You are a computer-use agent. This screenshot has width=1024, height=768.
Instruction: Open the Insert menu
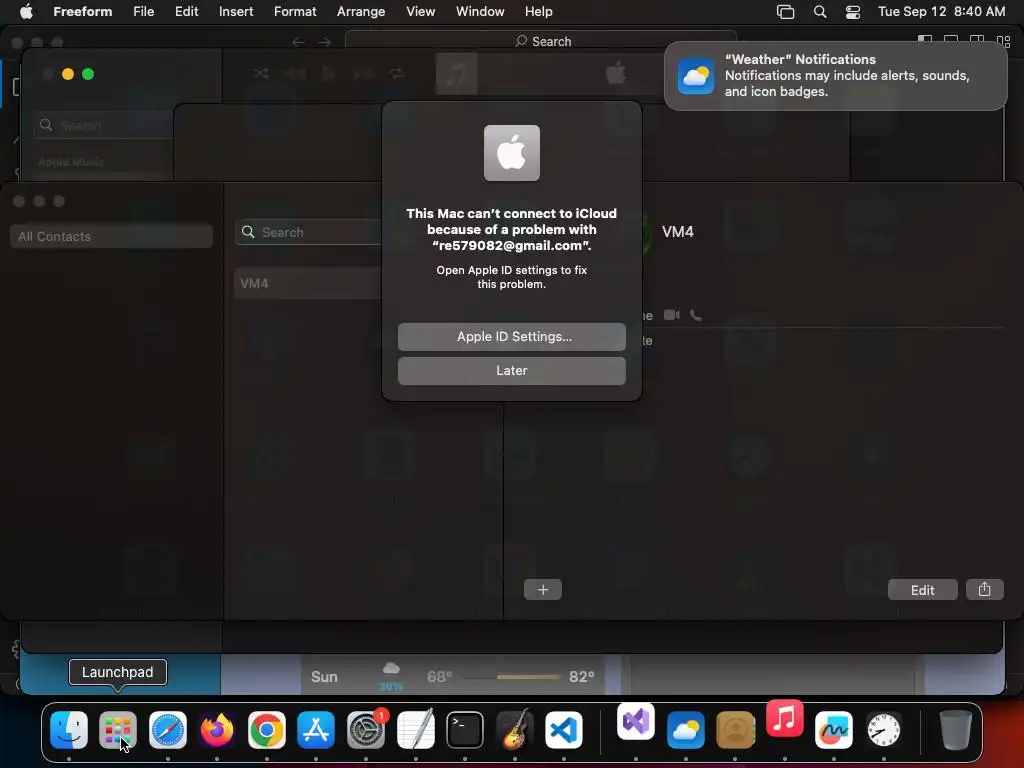(x=236, y=12)
